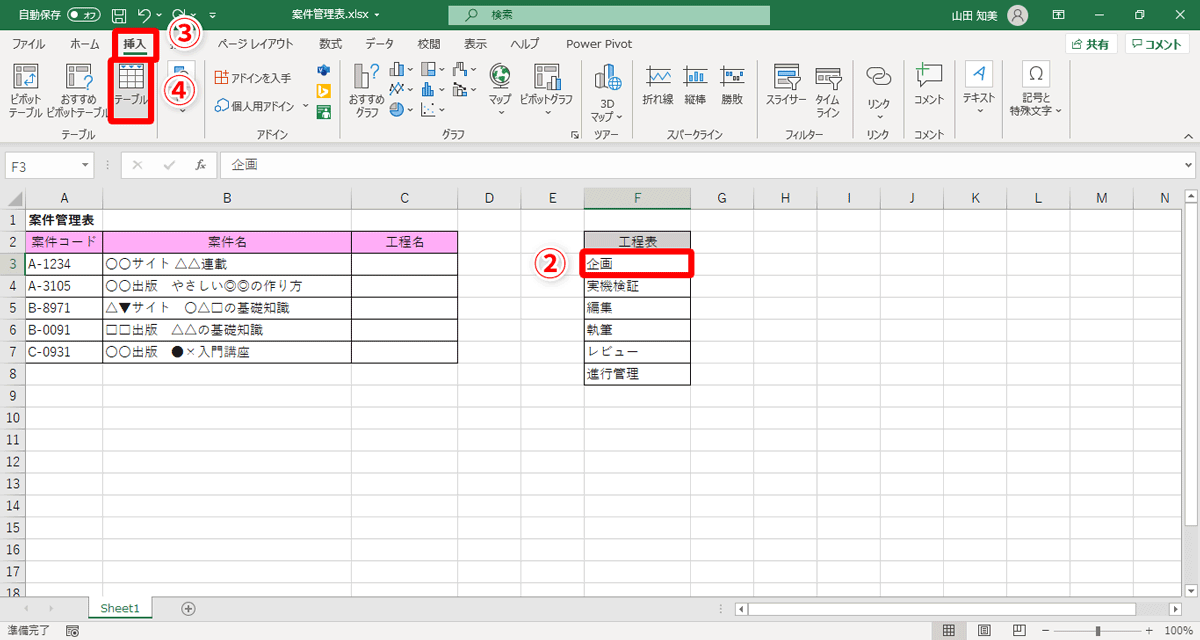Select cell F3 containing 企画
The width and height of the screenshot is (1200, 640).
(x=636, y=263)
